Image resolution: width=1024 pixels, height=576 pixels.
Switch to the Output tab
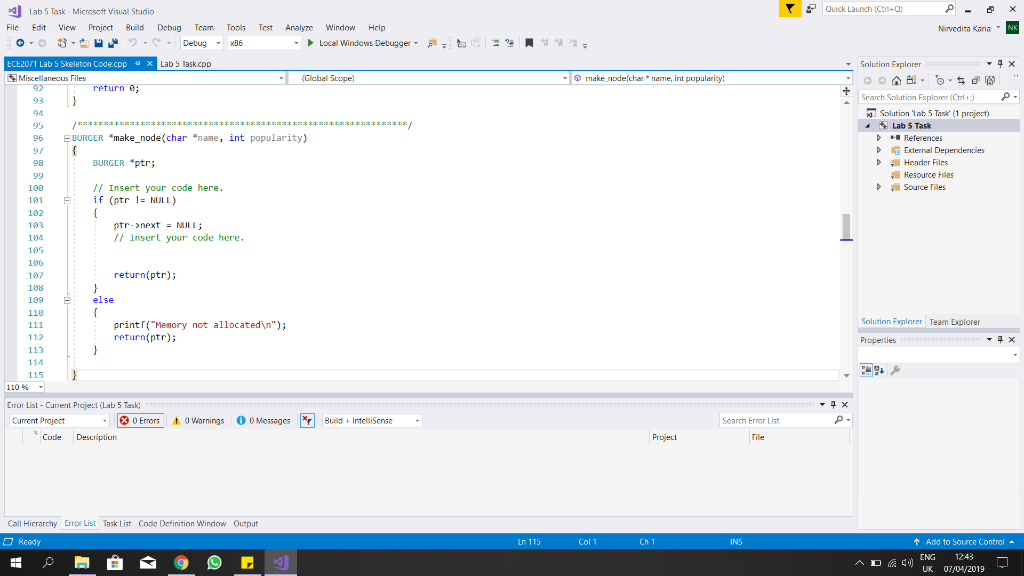coord(246,524)
